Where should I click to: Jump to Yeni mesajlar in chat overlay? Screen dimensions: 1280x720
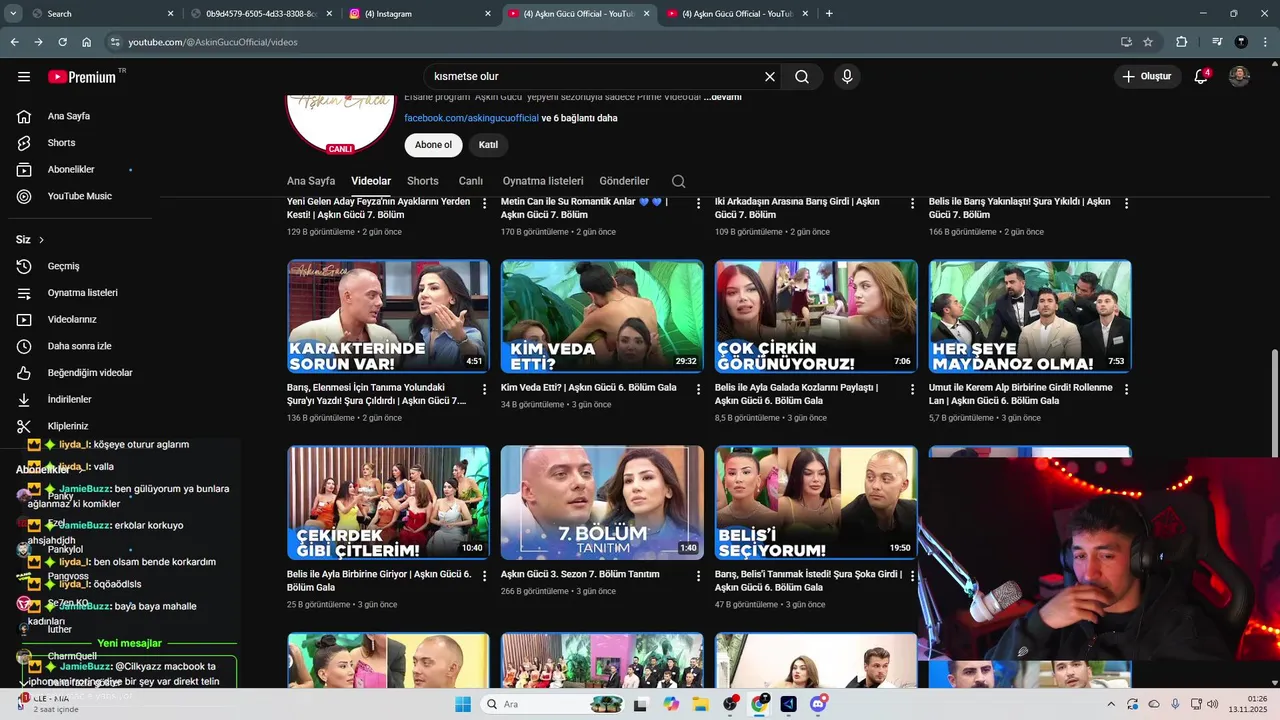point(129,643)
